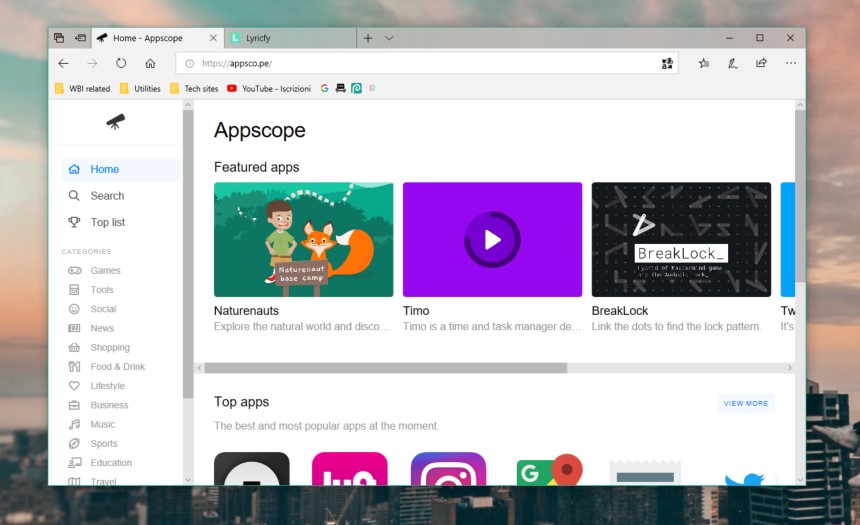Click the Education category icon
This screenshot has height=525, width=860.
tap(74, 462)
